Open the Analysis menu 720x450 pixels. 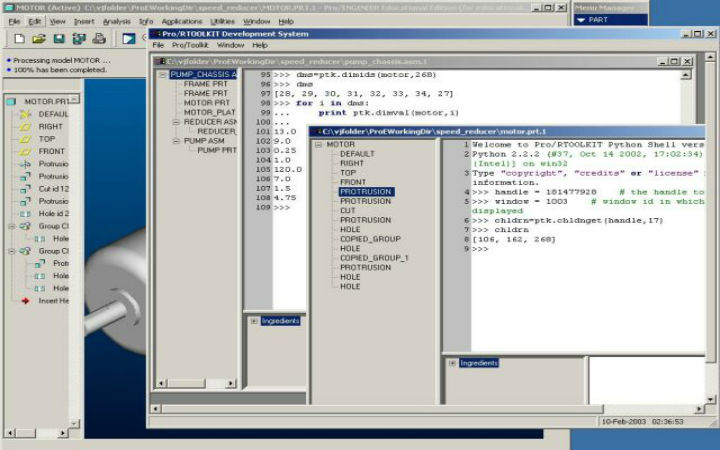(x=117, y=22)
